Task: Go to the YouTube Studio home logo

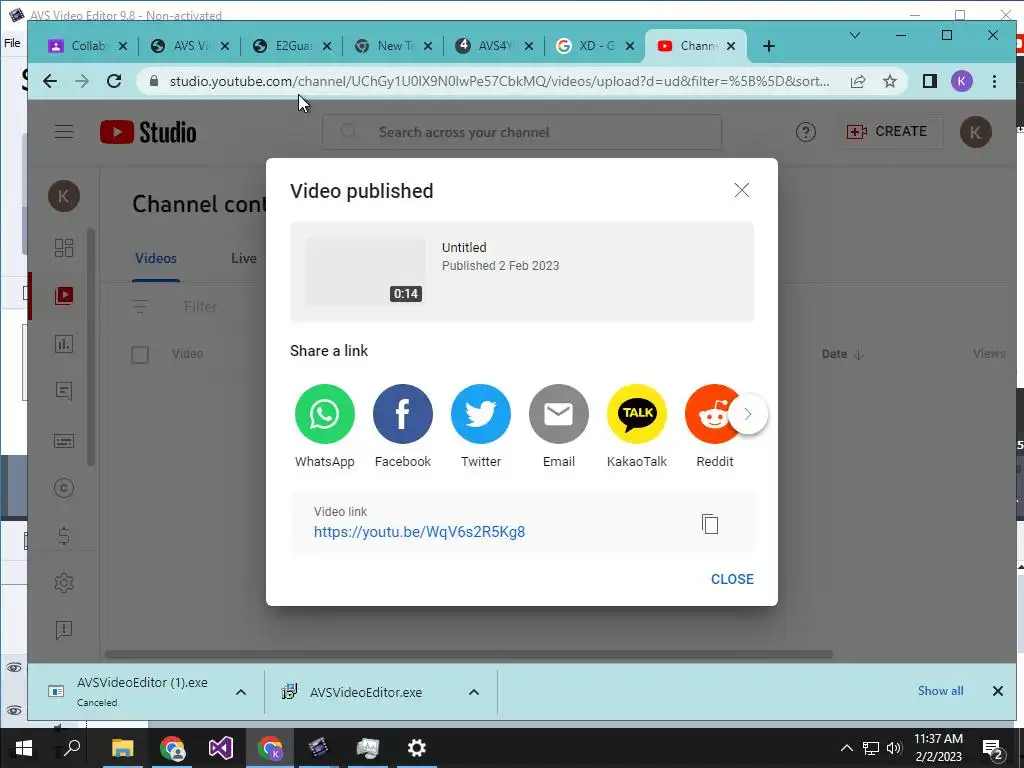Action: coord(148,132)
